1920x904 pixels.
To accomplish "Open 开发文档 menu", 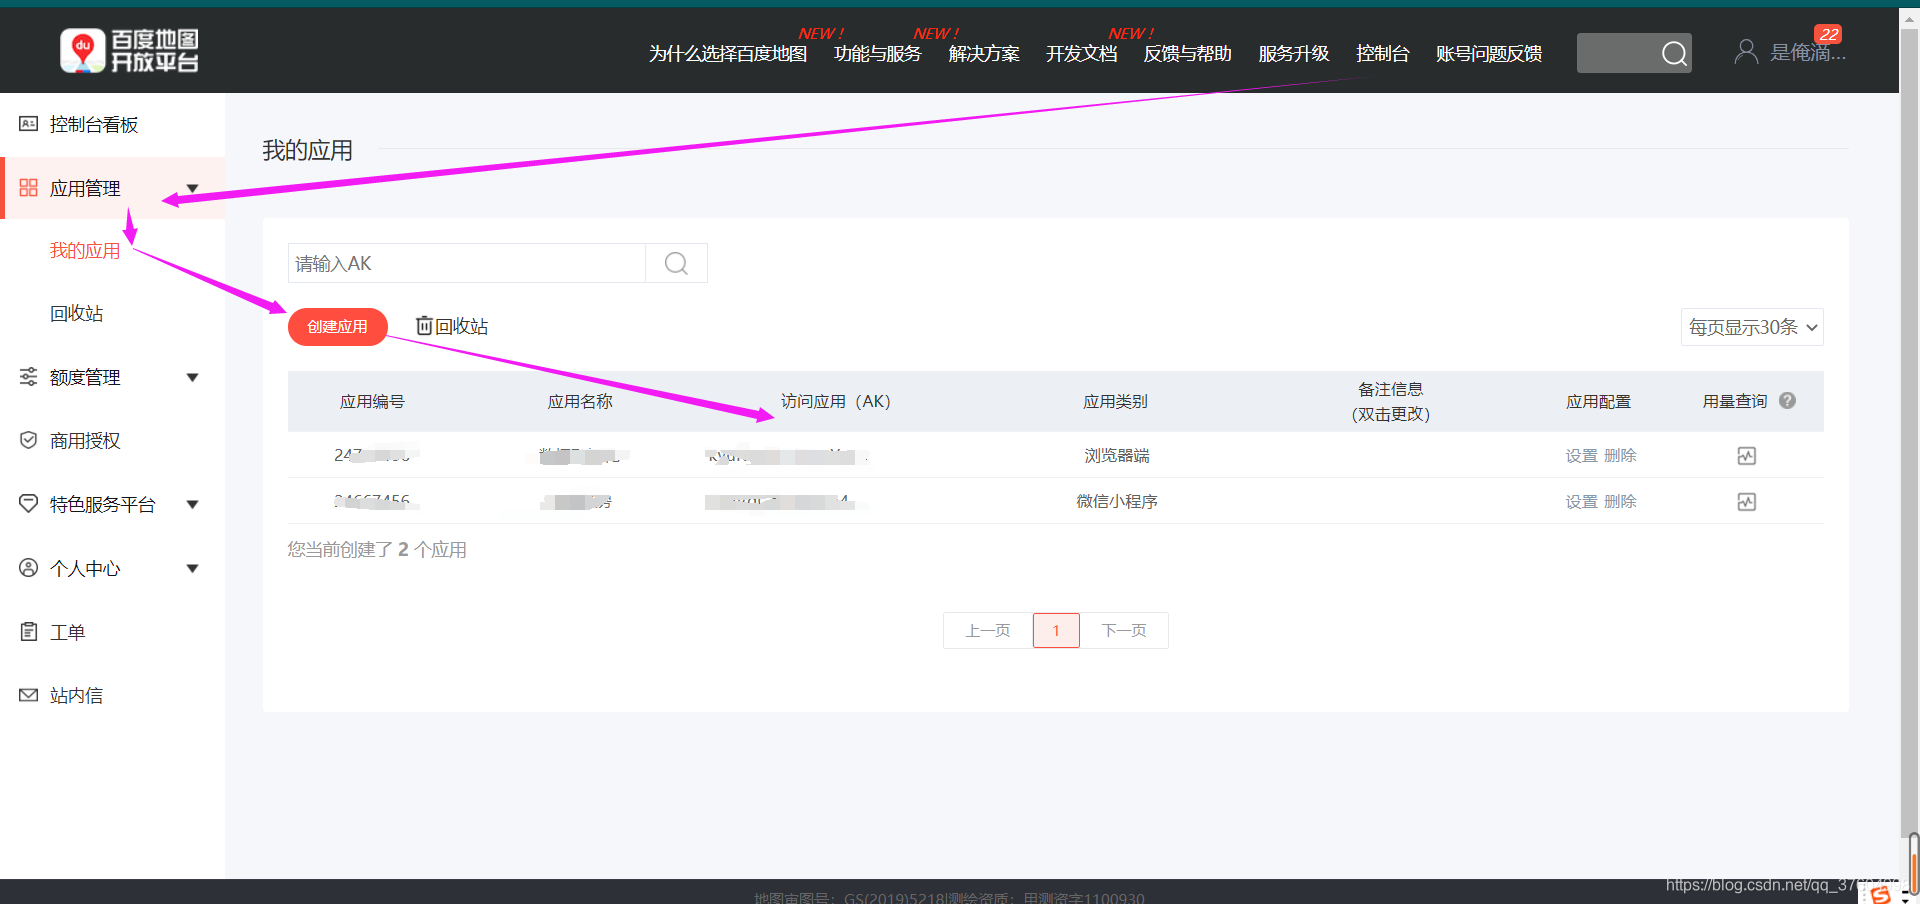I will (1081, 53).
